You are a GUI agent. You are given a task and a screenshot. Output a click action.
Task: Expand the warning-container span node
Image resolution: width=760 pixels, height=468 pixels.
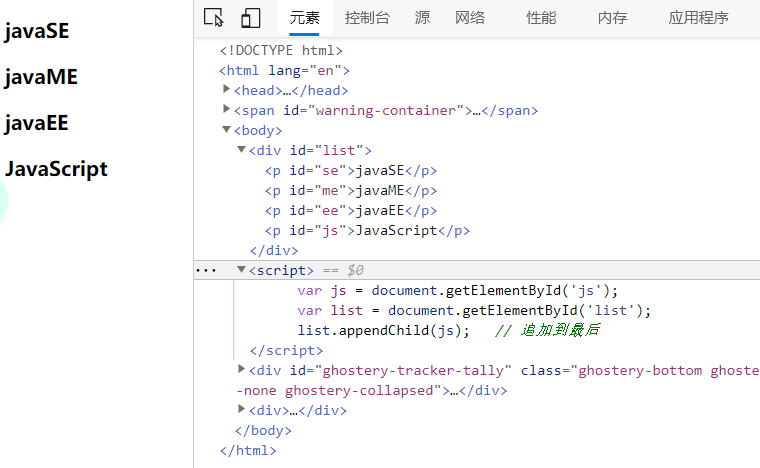point(227,110)
